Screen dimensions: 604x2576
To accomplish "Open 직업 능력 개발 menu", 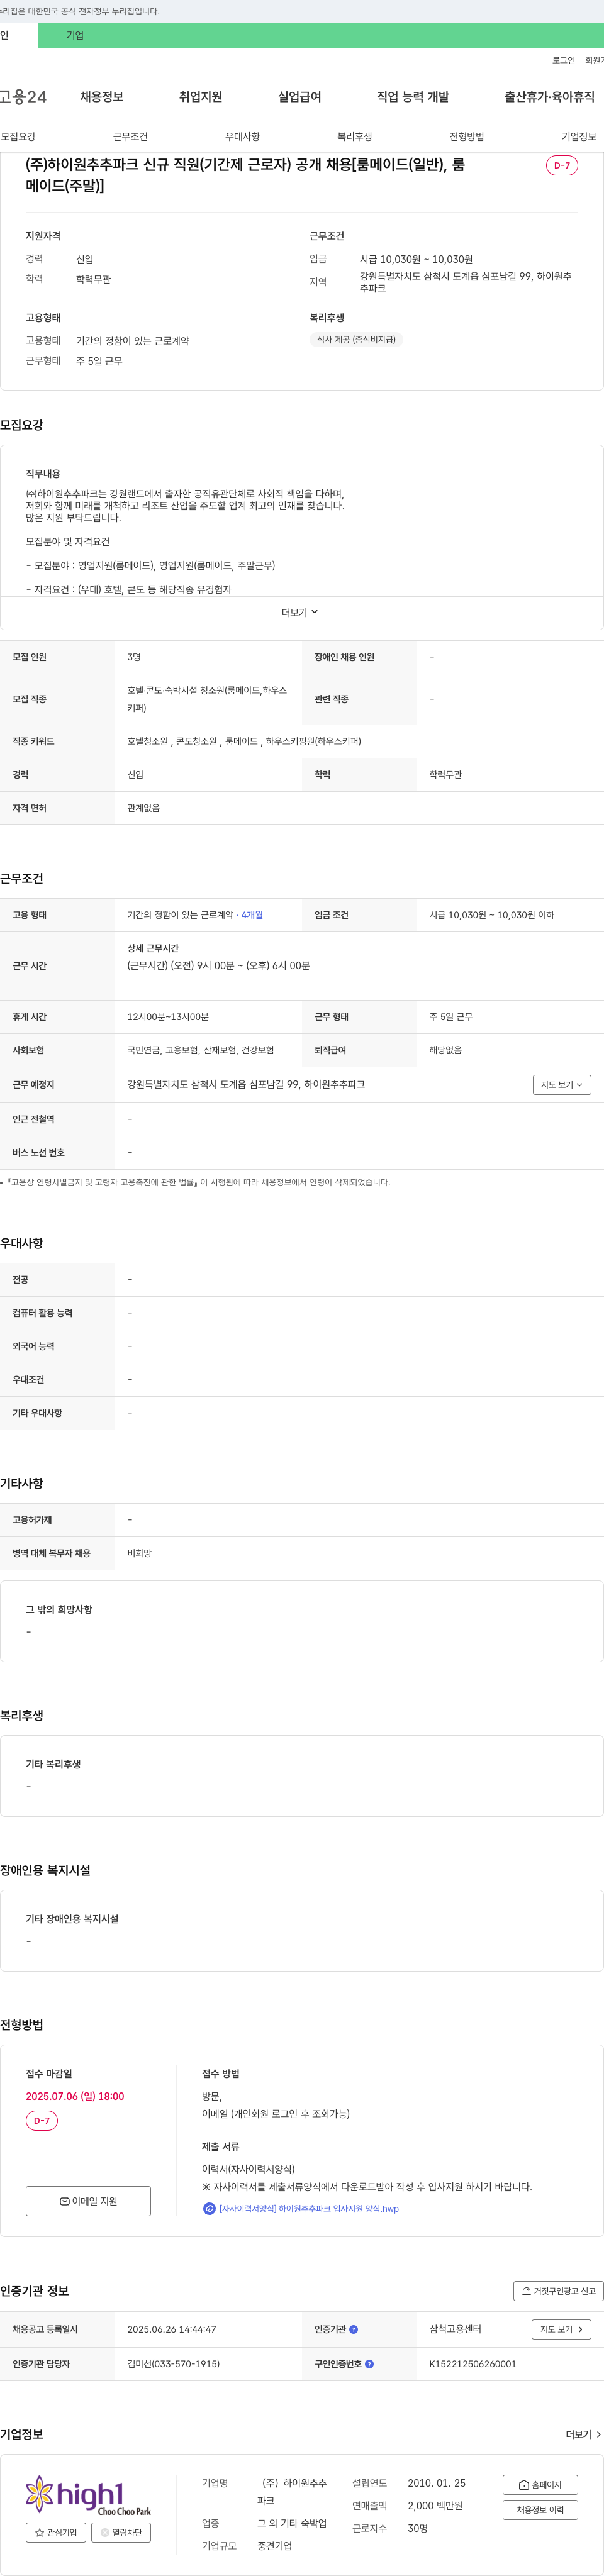I will [x=413, y=97].
